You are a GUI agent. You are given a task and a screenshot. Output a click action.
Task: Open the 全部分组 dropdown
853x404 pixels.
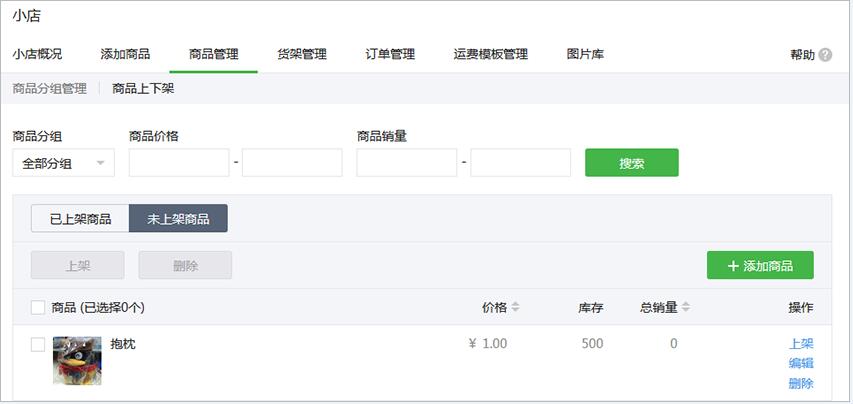click(x=64, y=163)
